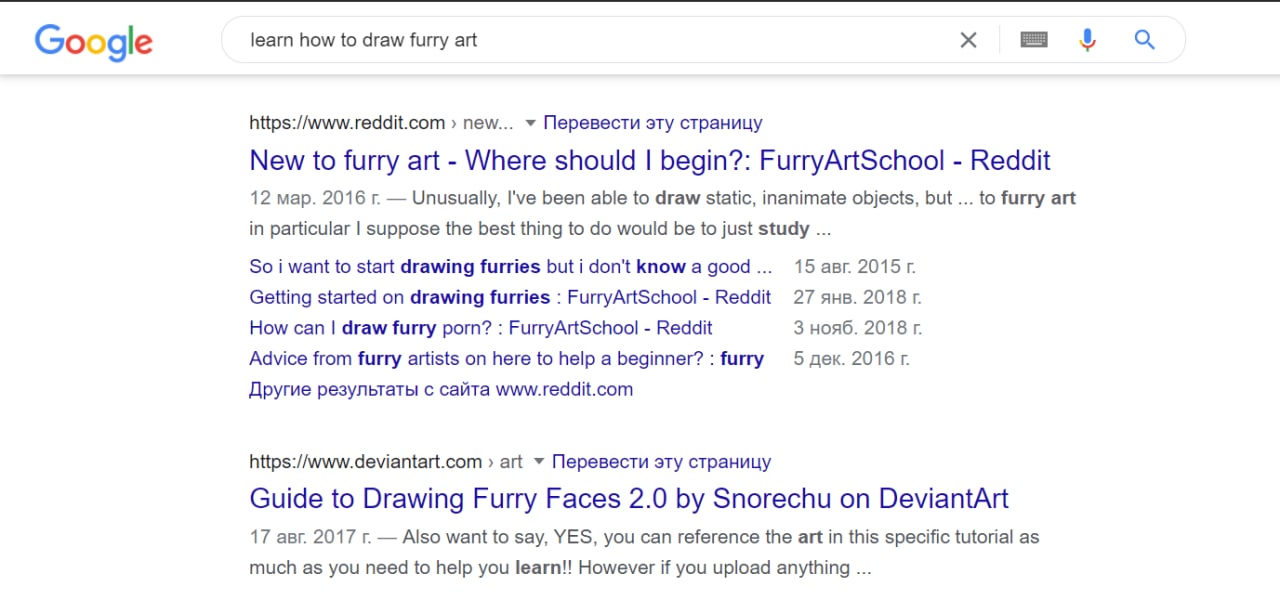Open 'Advice from furry artists on here' sitelink
The image size is (1280, 600).
pyautogui.click(x=506, y=358)
